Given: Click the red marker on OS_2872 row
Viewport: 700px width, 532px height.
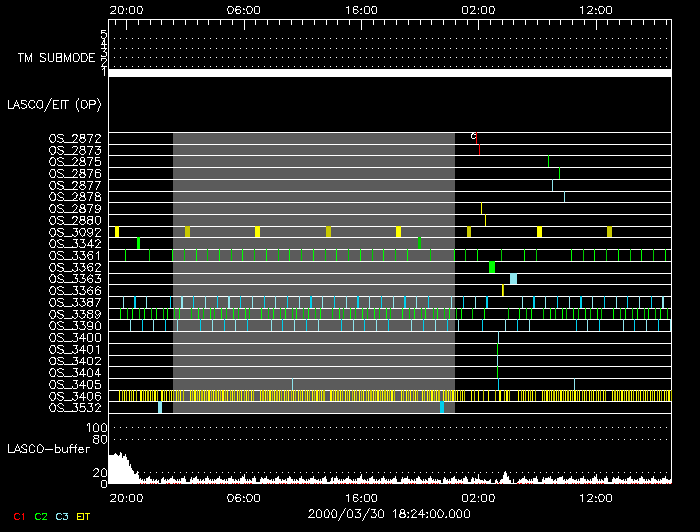Looking at the screenshot, I should pyautogui.click(x=477, y=138).
